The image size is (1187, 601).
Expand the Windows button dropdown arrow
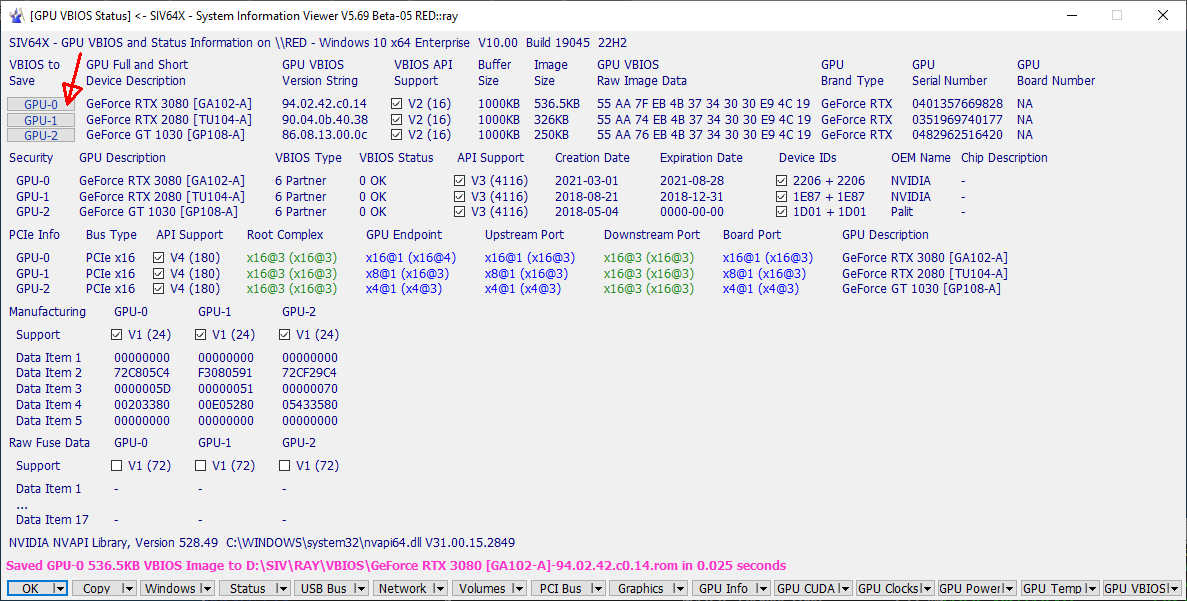(206, 588)
